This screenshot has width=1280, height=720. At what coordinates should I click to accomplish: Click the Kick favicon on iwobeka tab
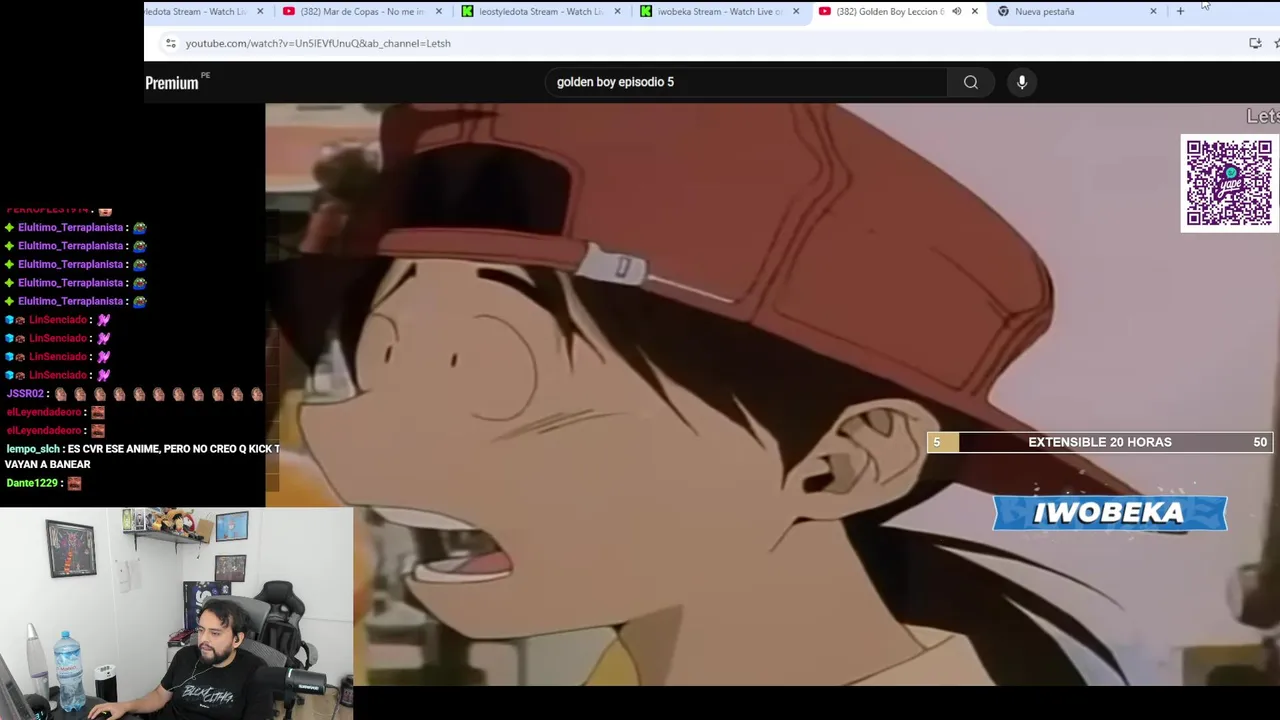click(646, 11)
